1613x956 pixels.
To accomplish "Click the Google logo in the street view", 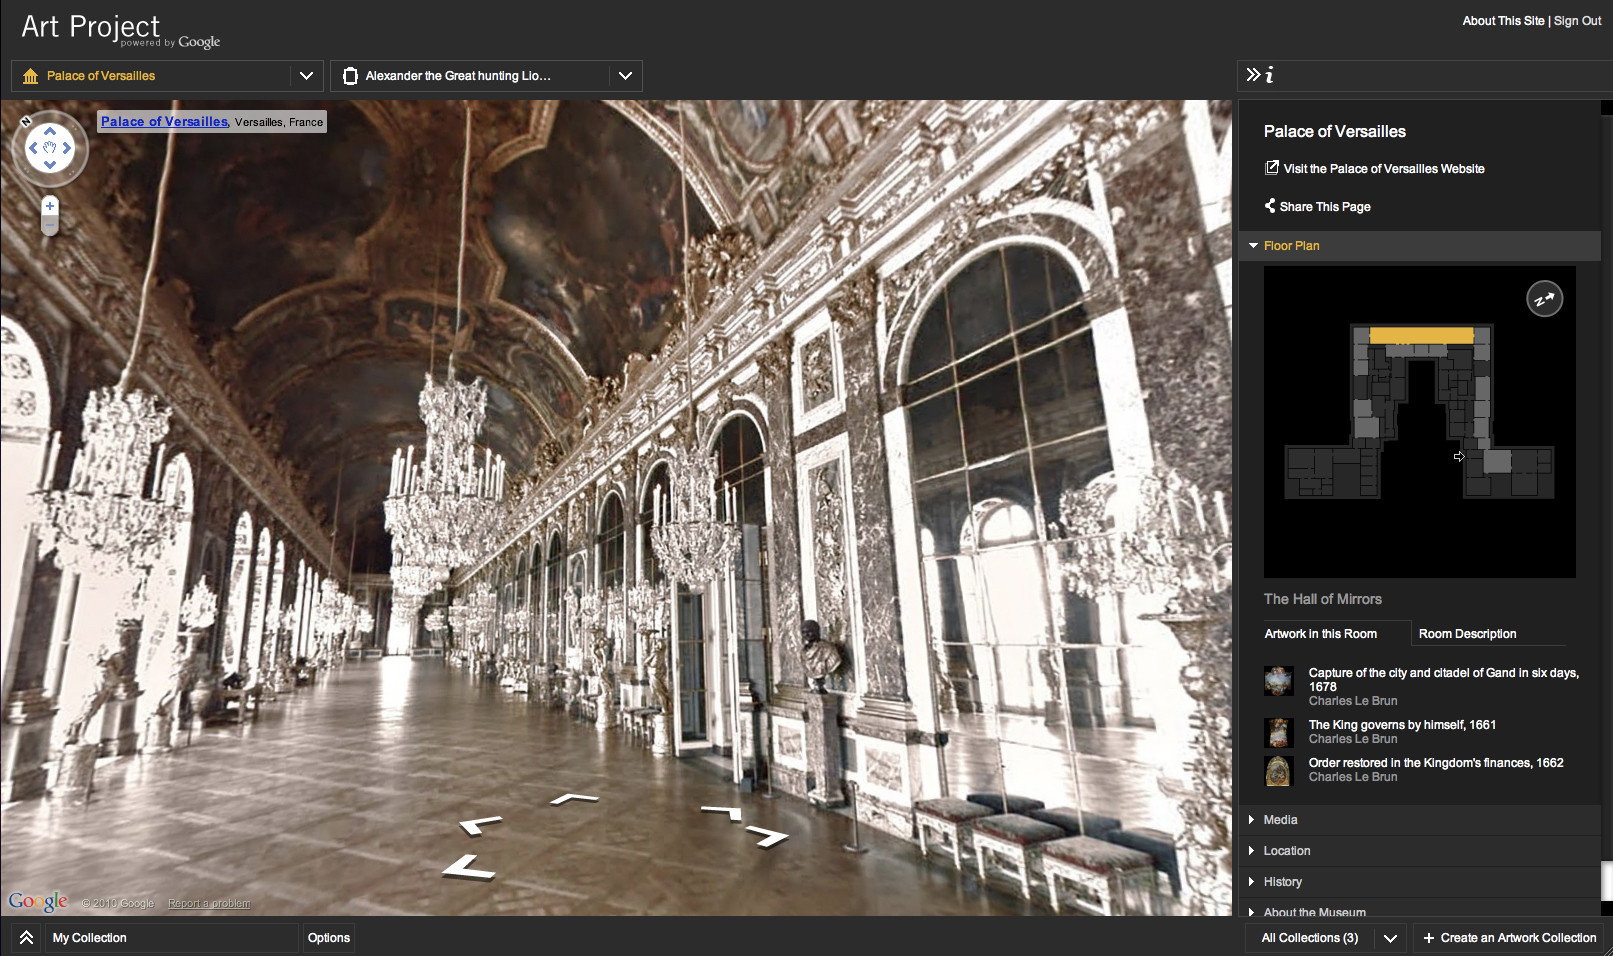I will tap(38, 901).
